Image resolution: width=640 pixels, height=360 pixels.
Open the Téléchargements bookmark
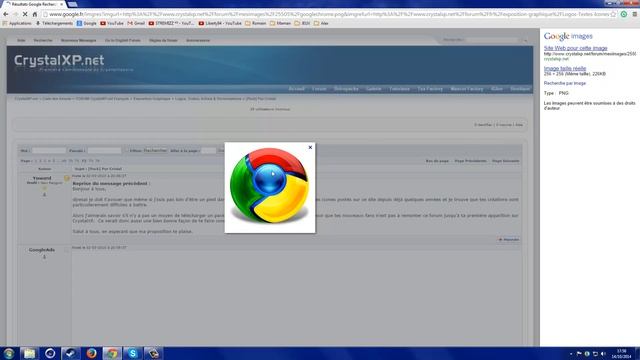(x=54, y=23)
